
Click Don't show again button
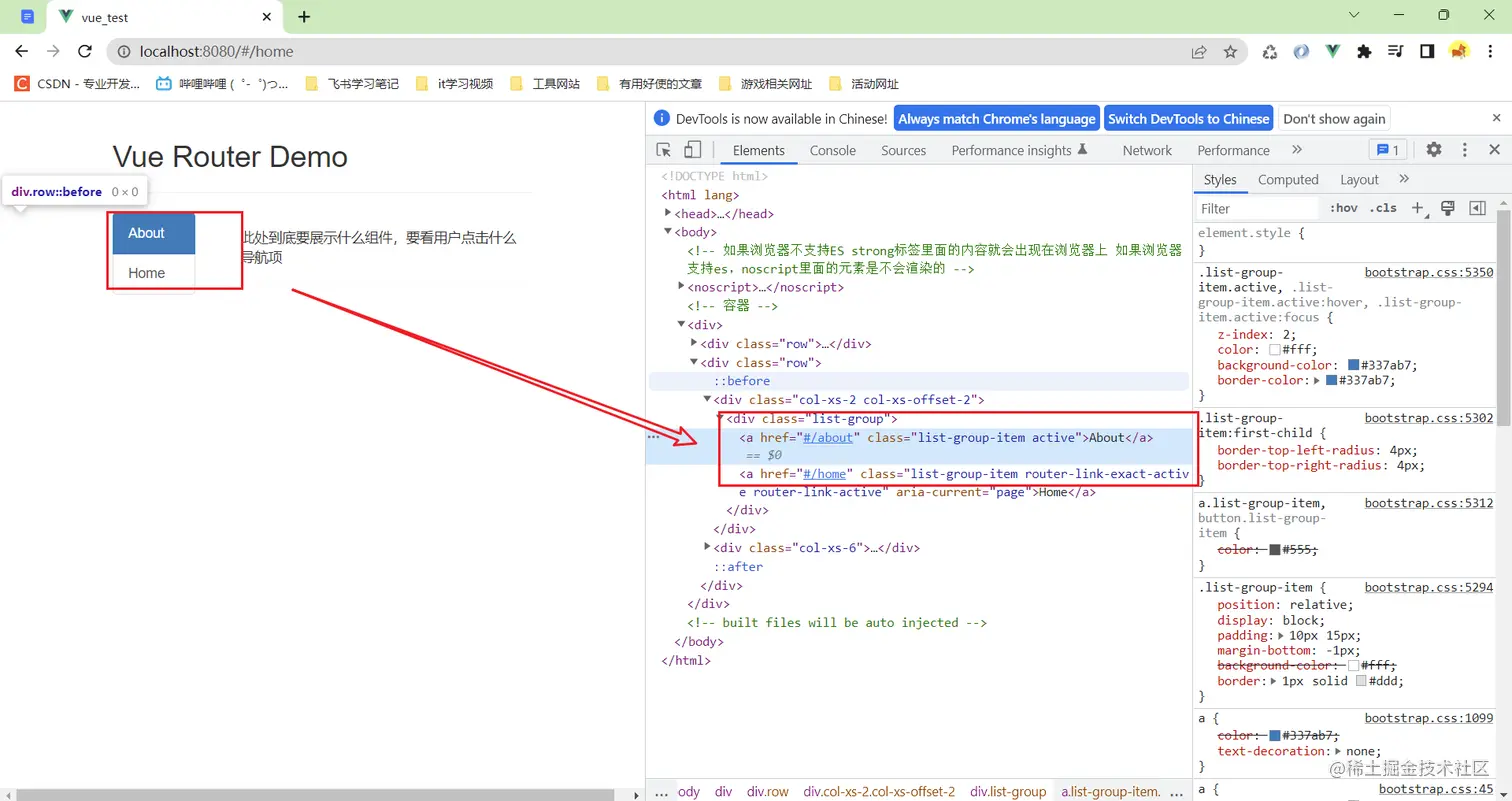[1334, 118]
